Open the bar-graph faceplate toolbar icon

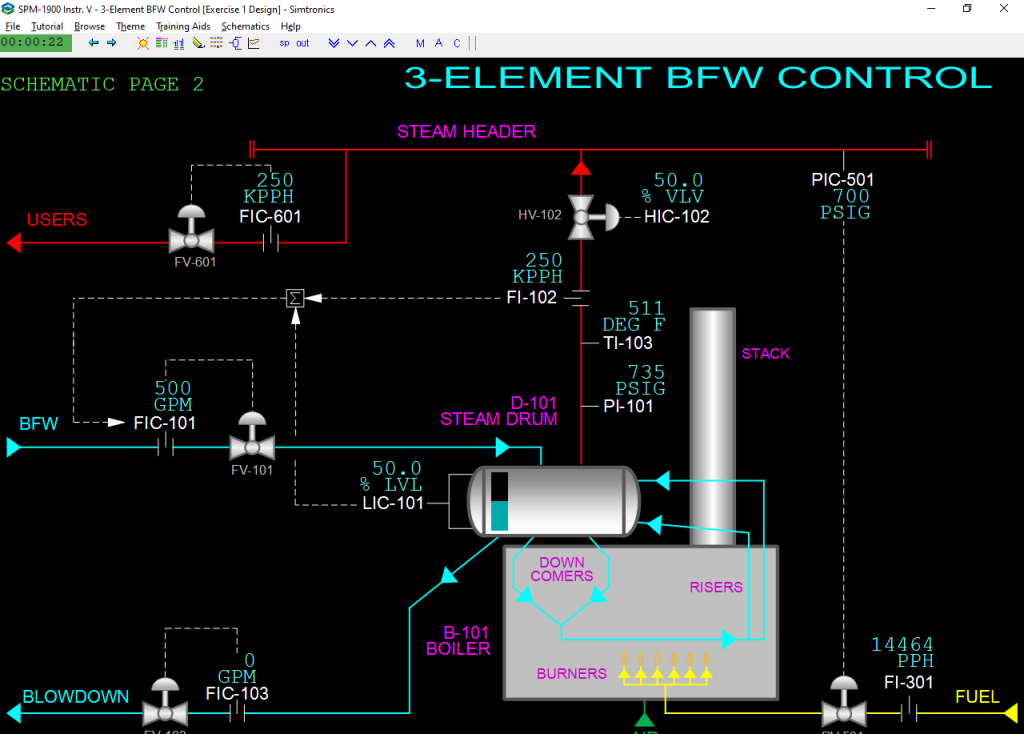click(x=179, y=44)
